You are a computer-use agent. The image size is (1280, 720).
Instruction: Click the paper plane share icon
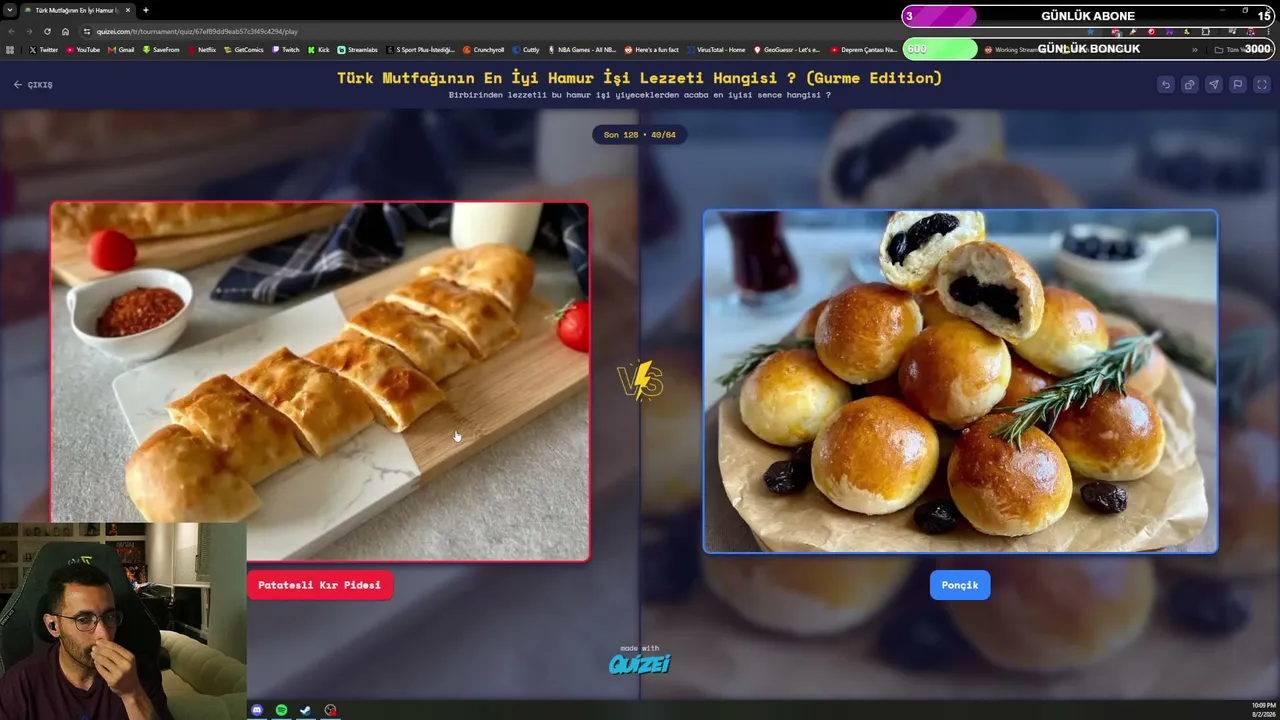click(x=1213, y=85)
